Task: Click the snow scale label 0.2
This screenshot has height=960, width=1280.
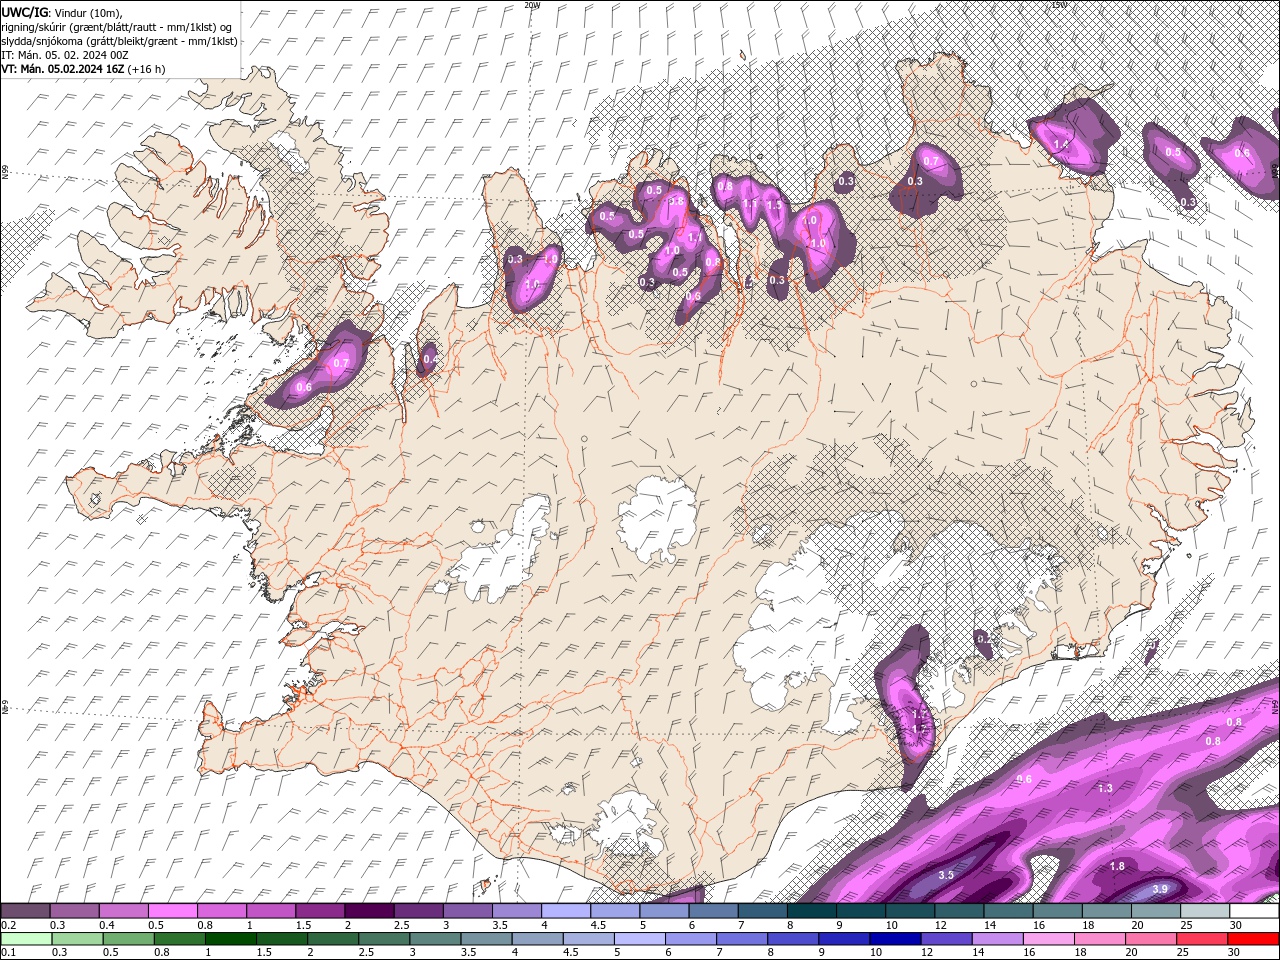Action: pos(8,925)
